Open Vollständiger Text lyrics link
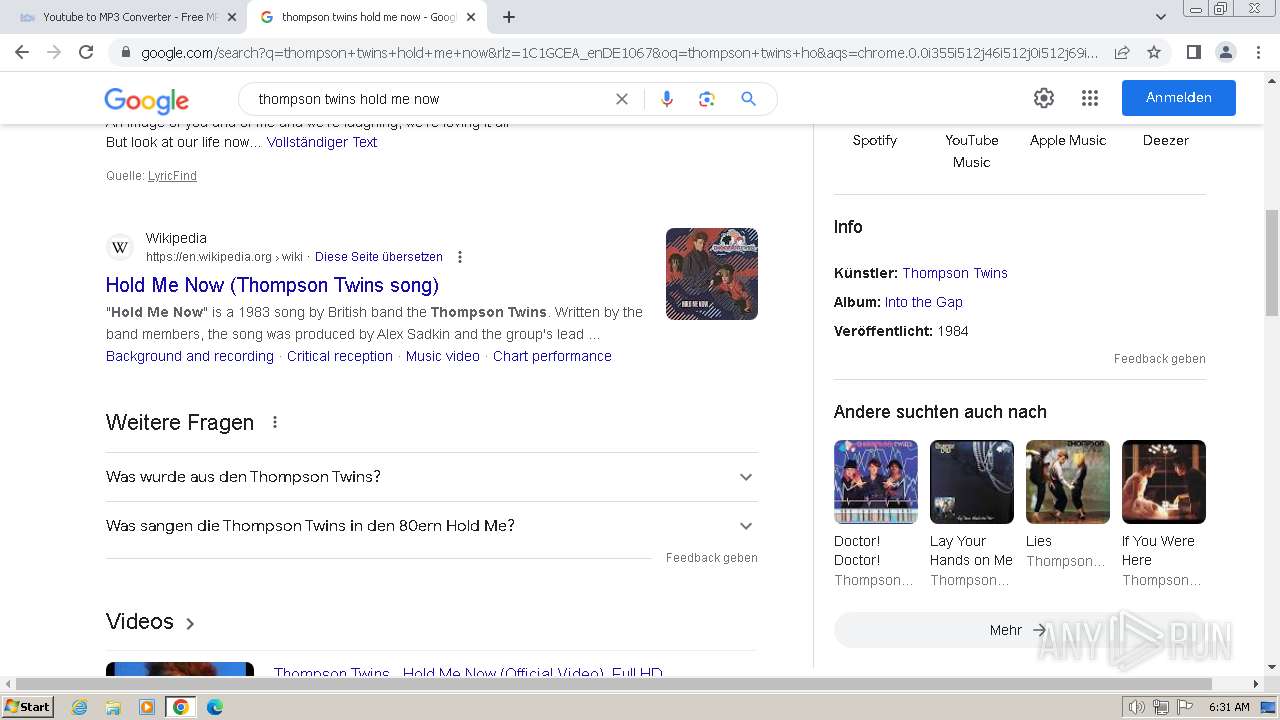 click(x=322, y=142)
